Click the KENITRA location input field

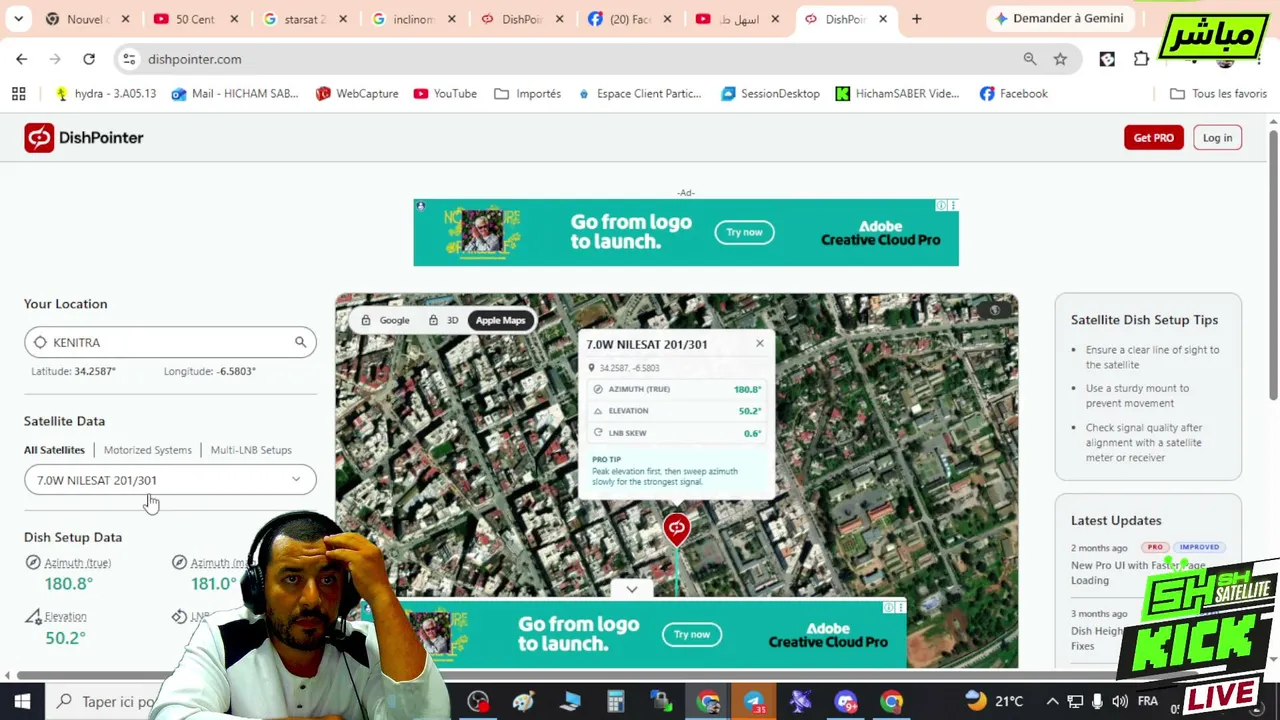tap(170, 342)
